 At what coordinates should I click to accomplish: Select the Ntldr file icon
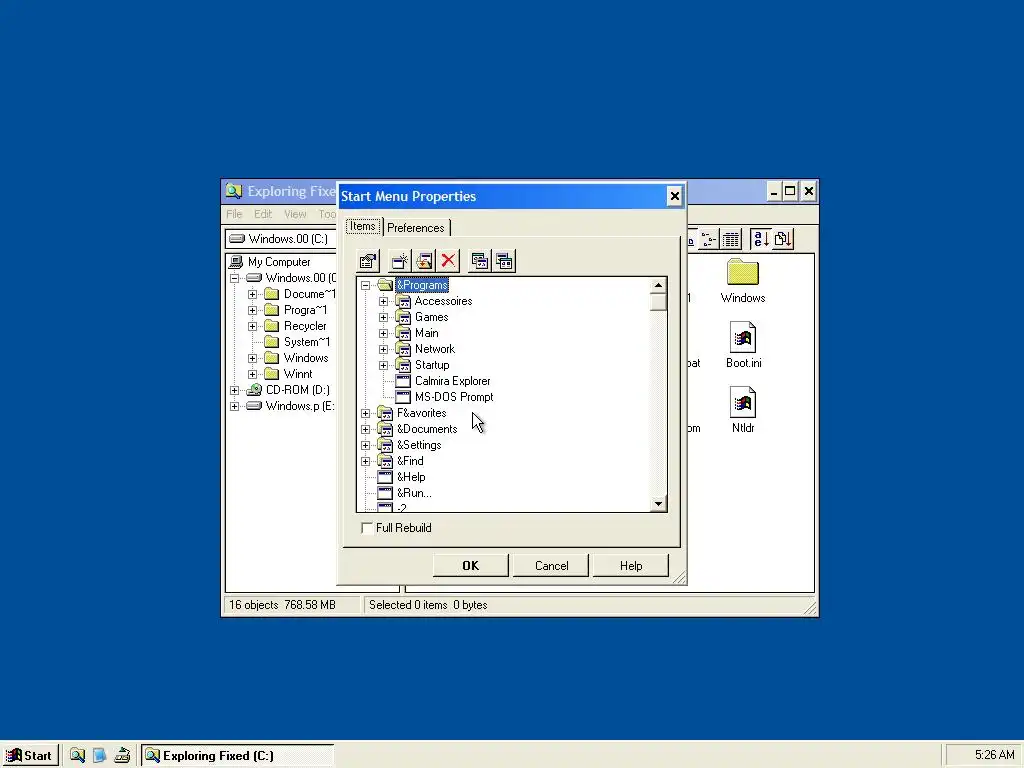tap(743, 402)
